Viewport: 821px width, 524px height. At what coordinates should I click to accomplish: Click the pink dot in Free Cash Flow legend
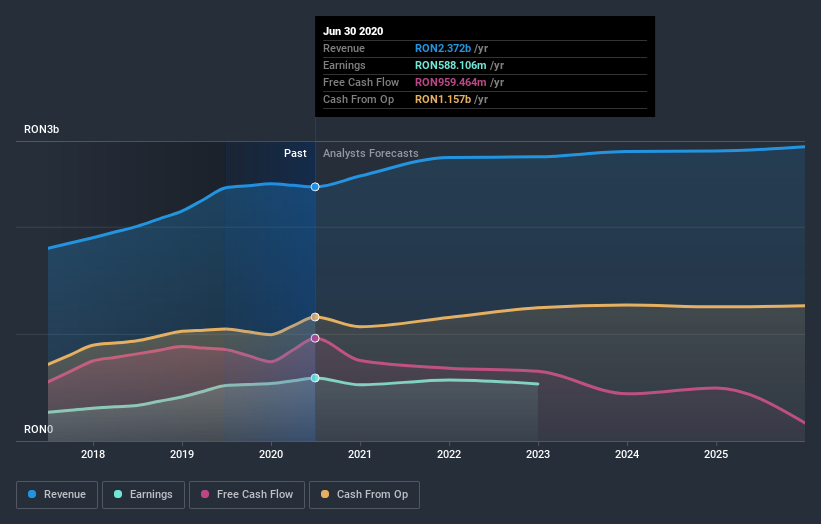(x=205, y=494)
